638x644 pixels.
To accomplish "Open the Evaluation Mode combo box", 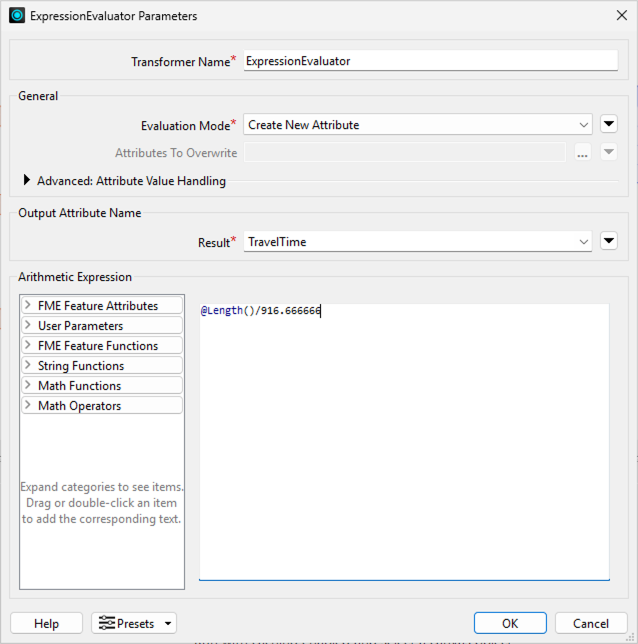I will point(418,124).
